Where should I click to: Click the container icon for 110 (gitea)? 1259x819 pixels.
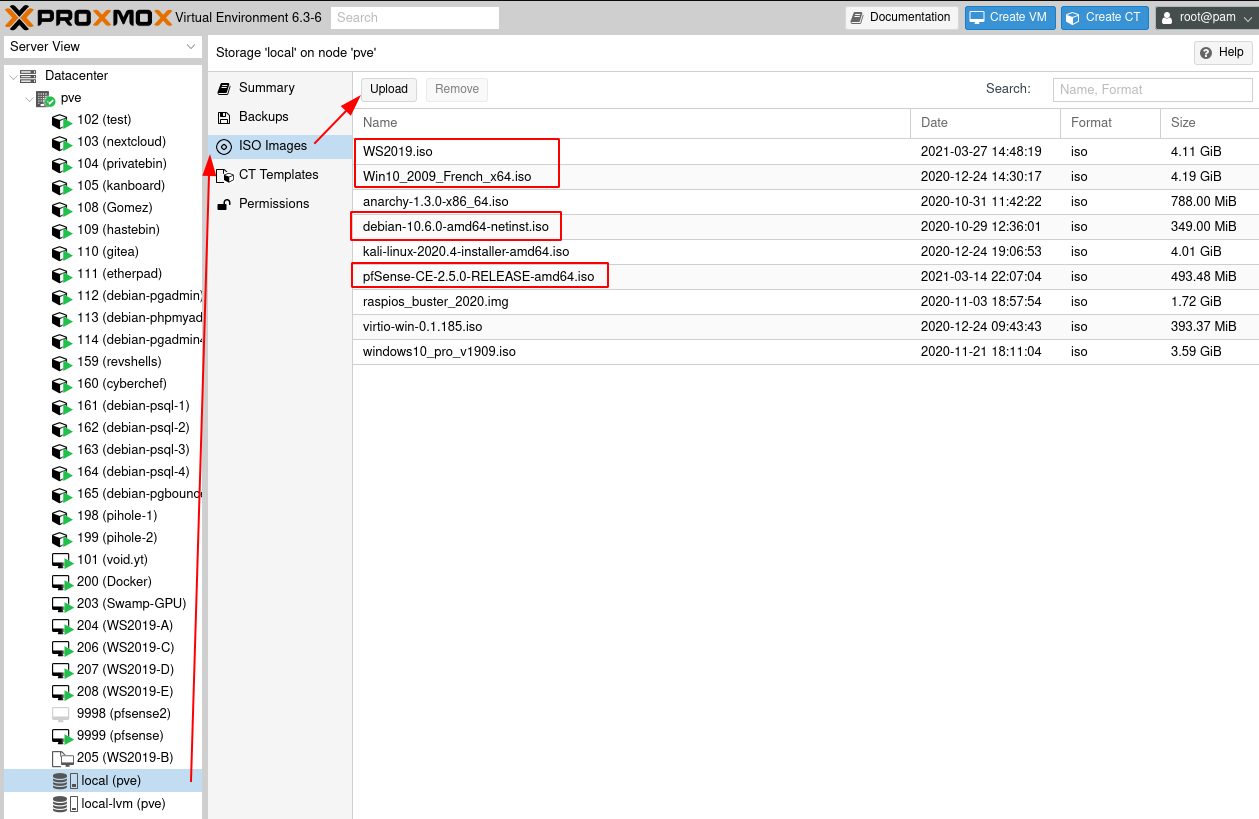pyautogui.click(x=62, y=252)
